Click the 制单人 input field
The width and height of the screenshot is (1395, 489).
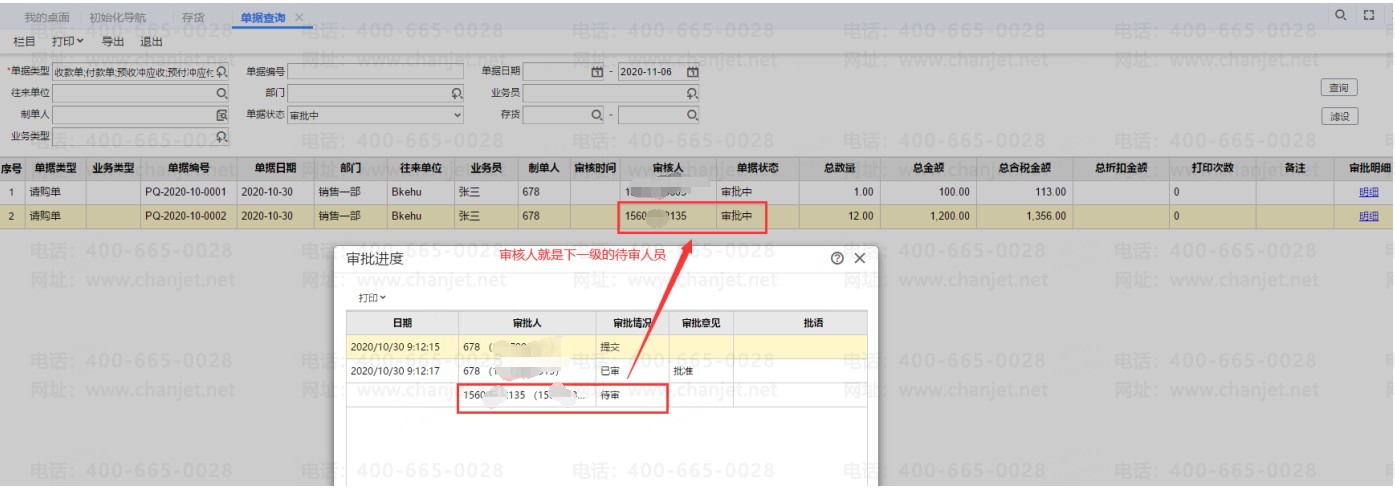click(x=141, y=115)
